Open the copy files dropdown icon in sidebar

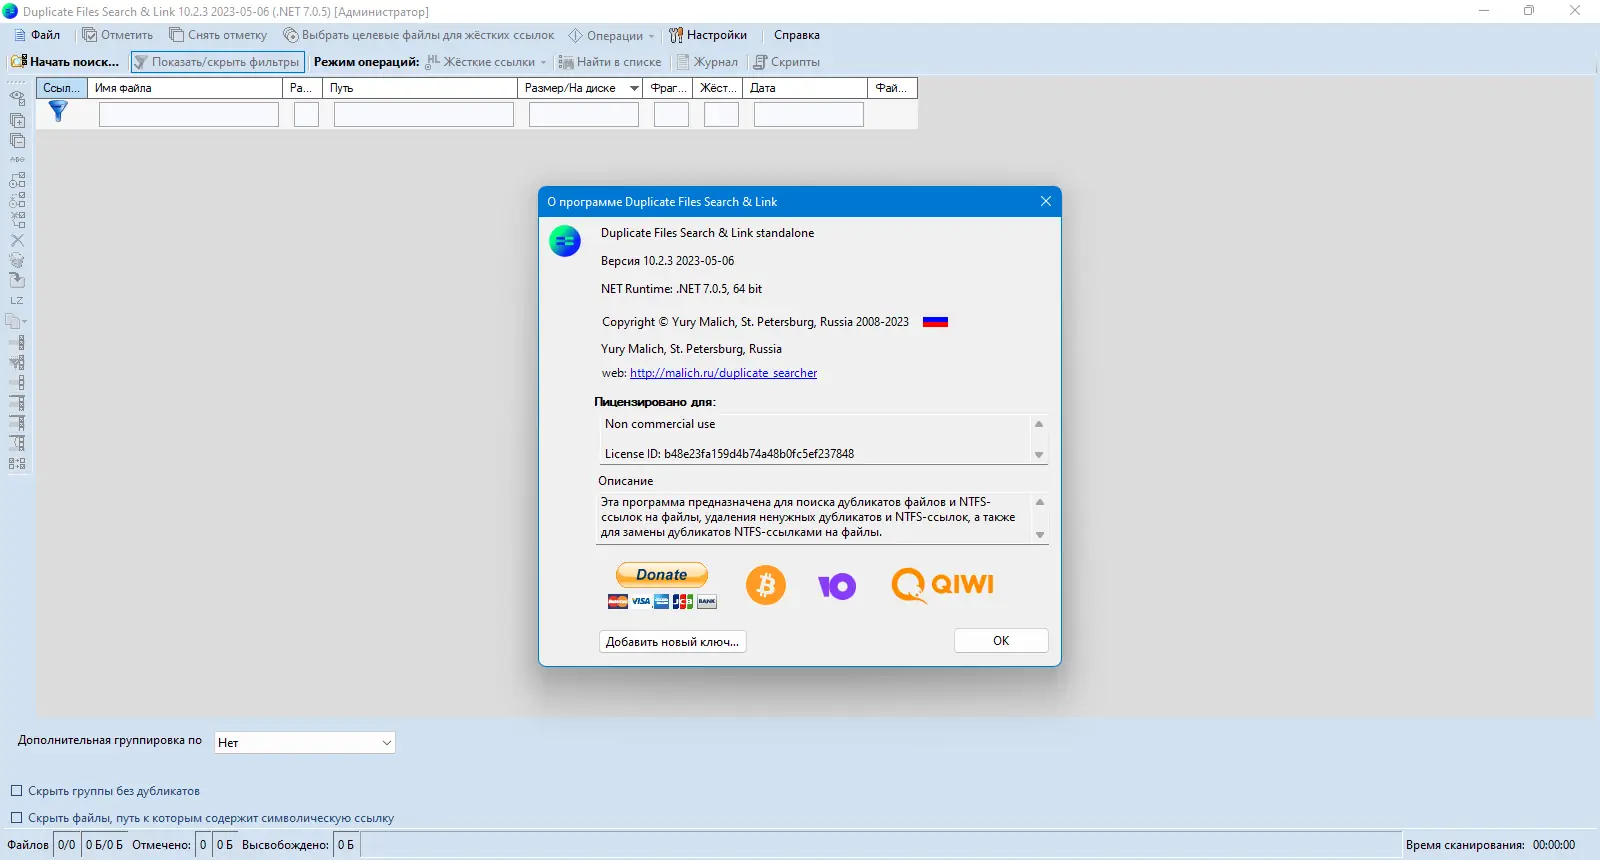click(x=17, y=321)
